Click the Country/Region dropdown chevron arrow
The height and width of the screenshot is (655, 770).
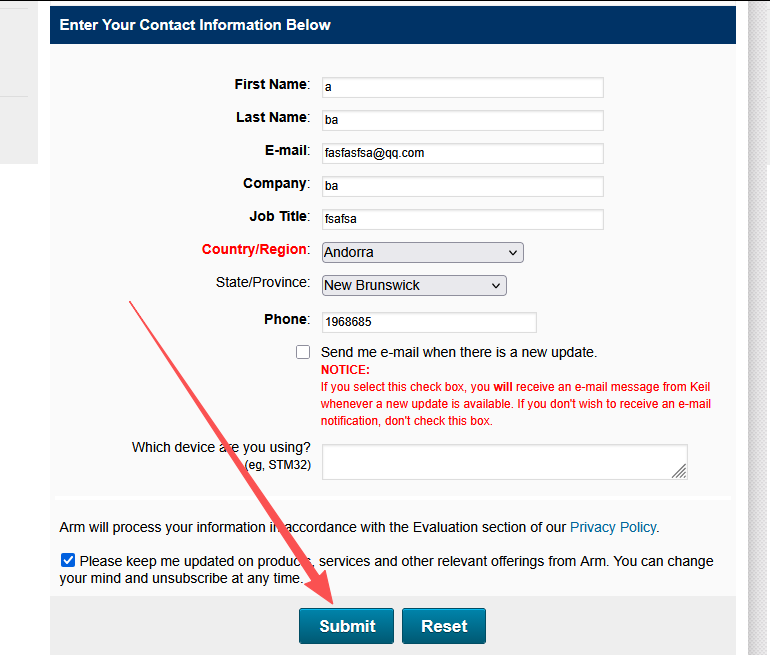[x=513, y=253]
